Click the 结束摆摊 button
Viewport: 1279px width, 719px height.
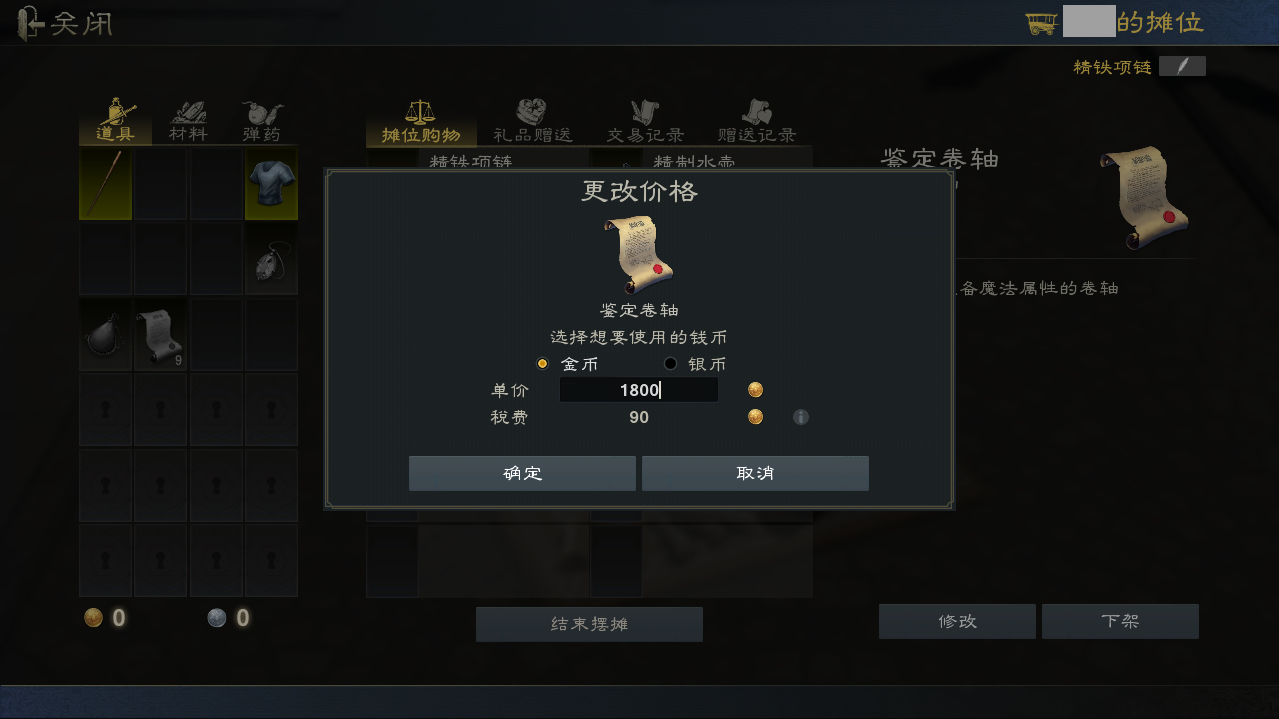[589, 624]
